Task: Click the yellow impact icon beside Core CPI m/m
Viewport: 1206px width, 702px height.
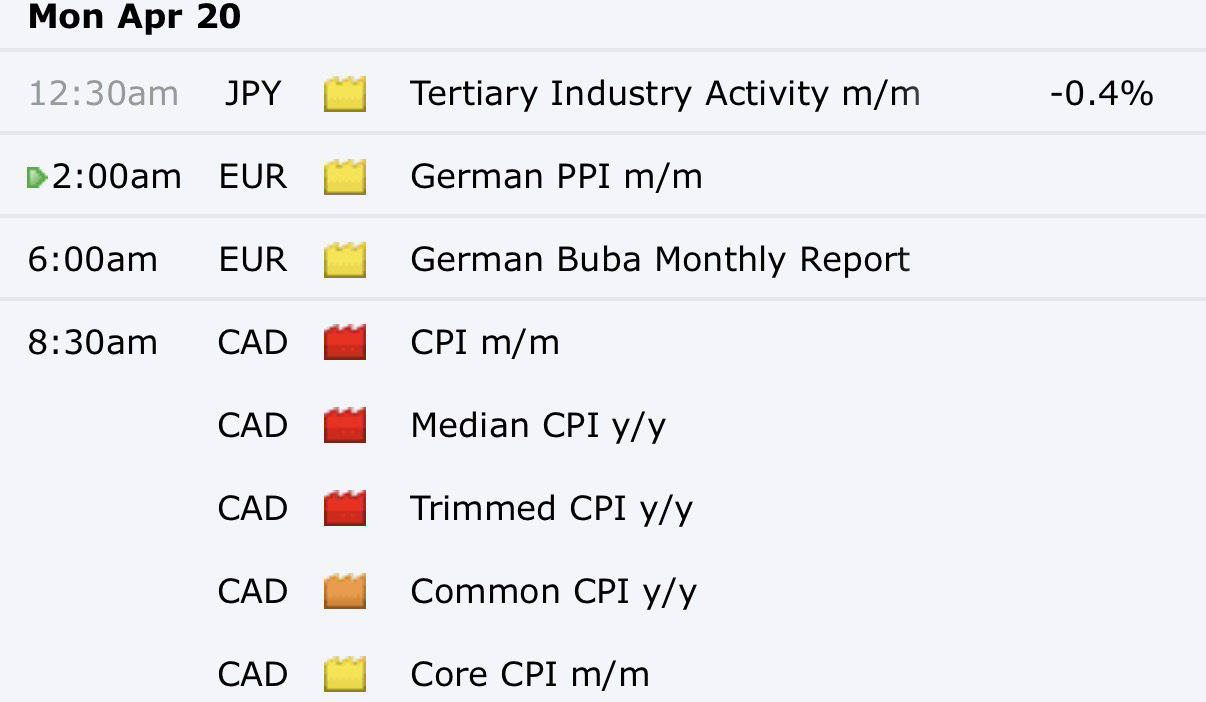Action: (x=345, y=675)
